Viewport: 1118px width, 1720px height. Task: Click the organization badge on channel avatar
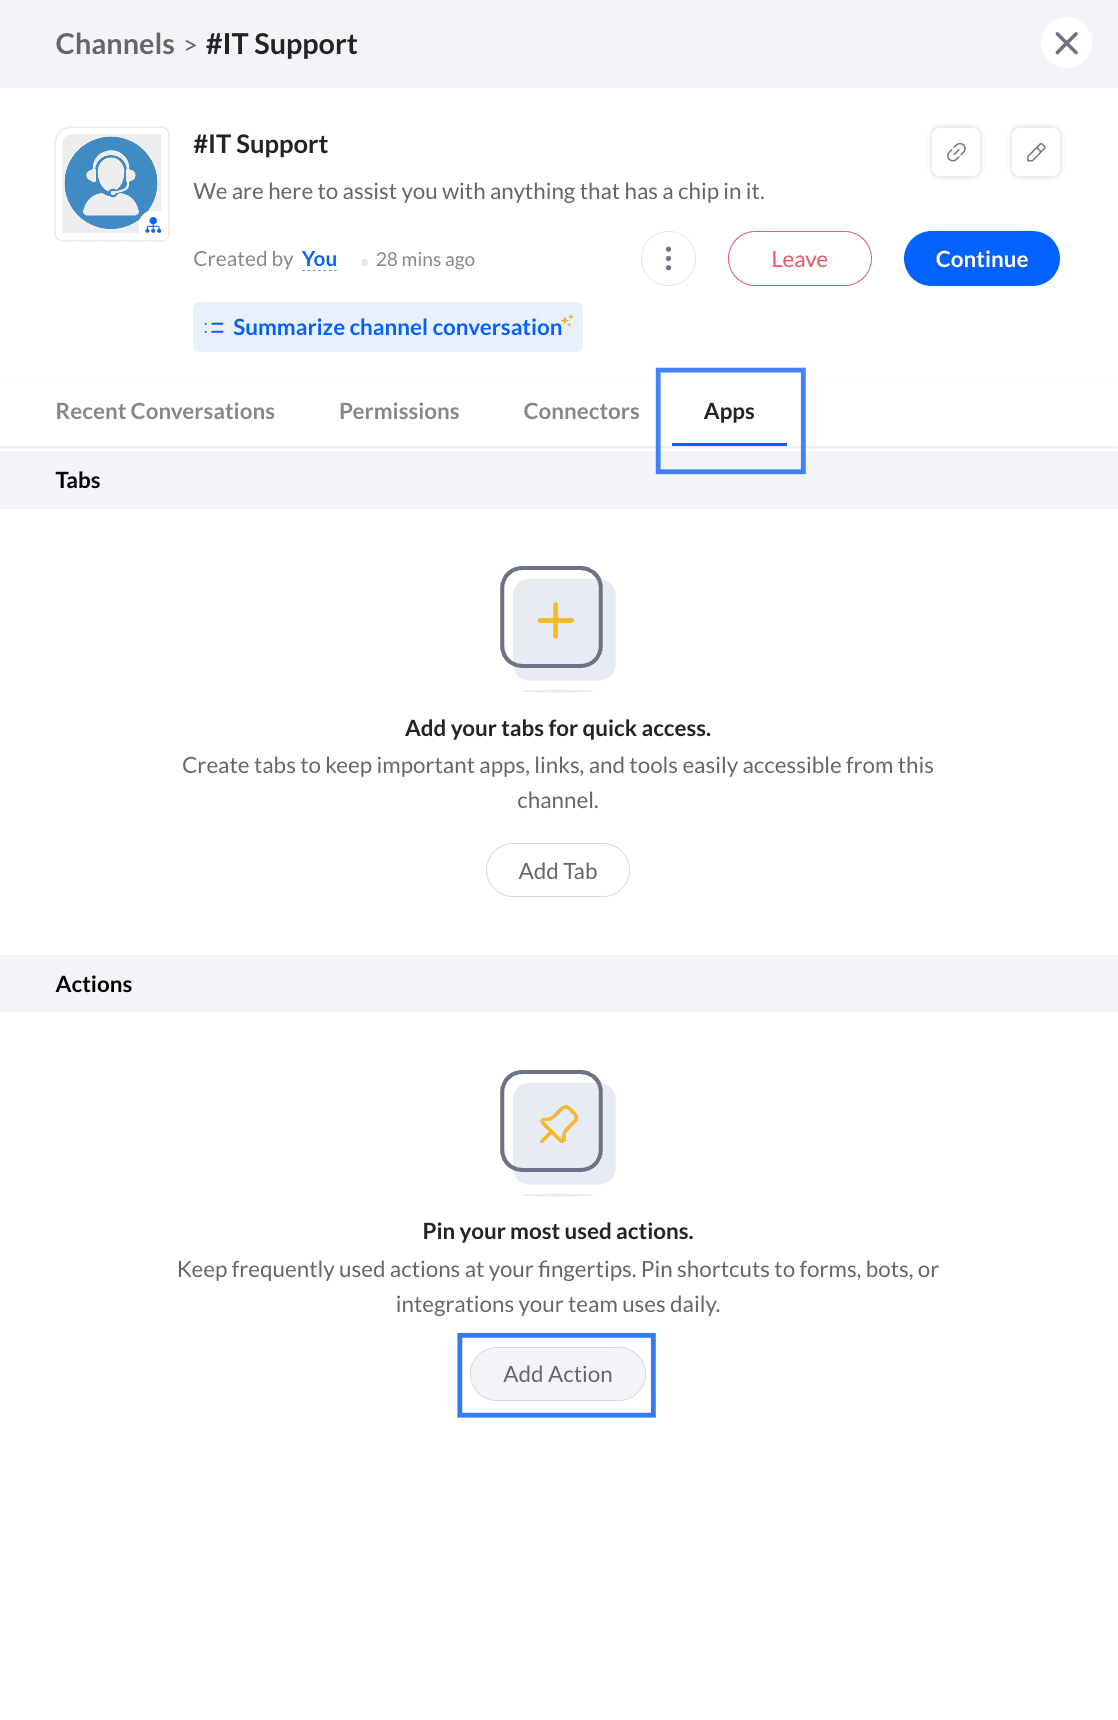153,226
